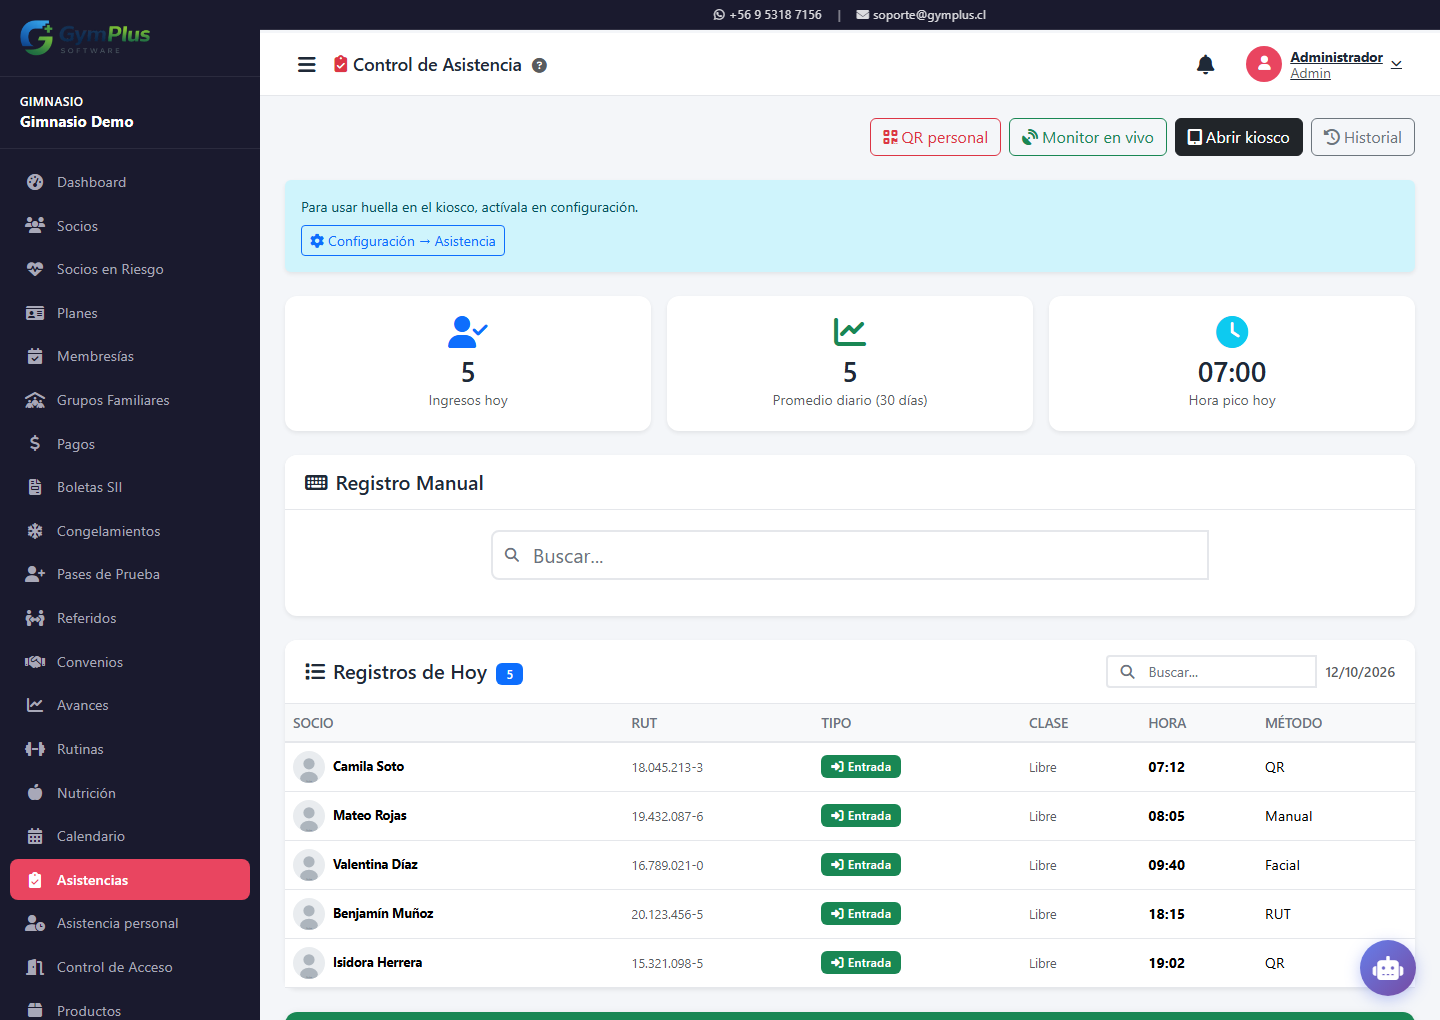The height and width of the screenshot is (1020, 1440).
Task: Click Abrir kiosco button
Action: coord(1238,137)
